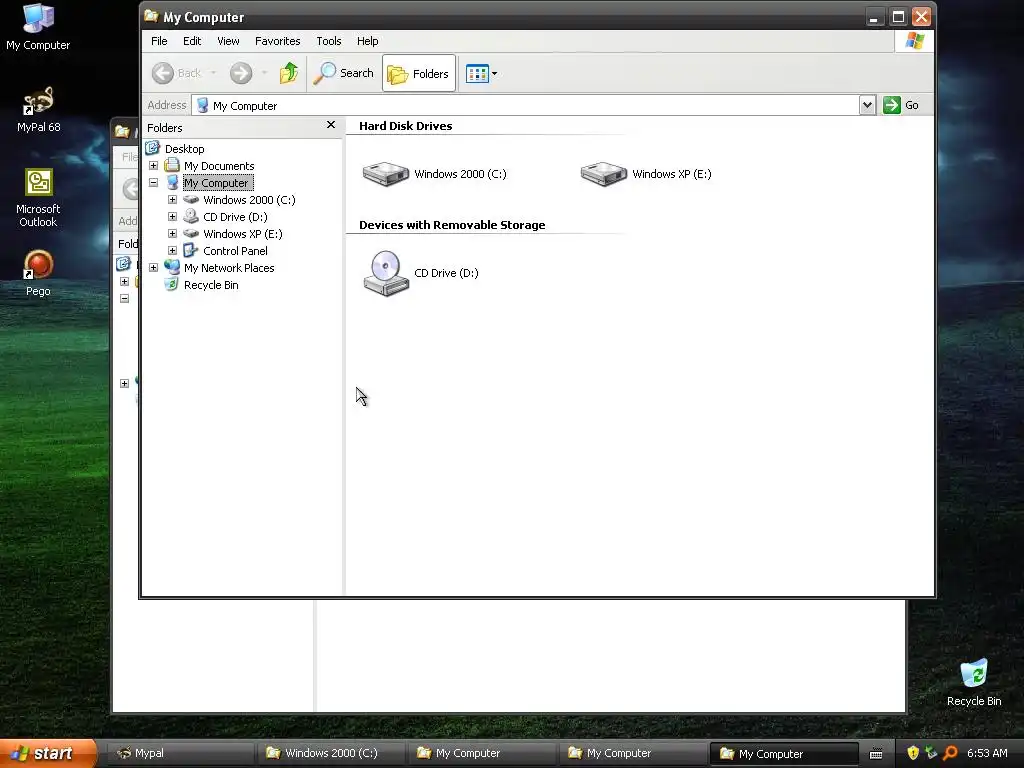Click the orange magnifier tray icon

point(950,753)
